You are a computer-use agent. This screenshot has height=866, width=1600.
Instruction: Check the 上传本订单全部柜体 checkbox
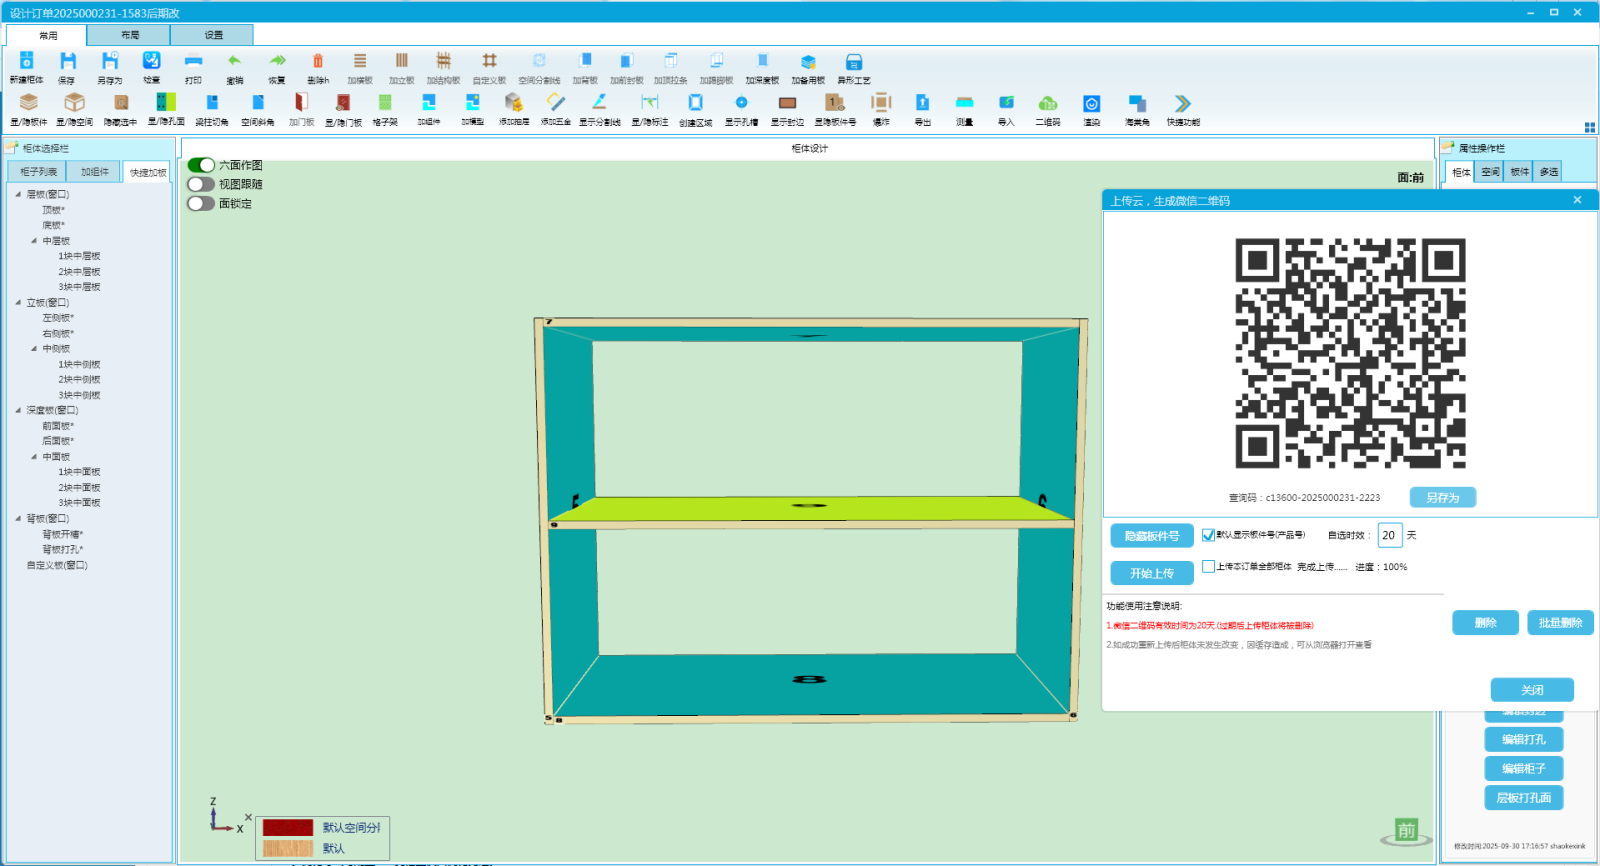coord(1208,566)
